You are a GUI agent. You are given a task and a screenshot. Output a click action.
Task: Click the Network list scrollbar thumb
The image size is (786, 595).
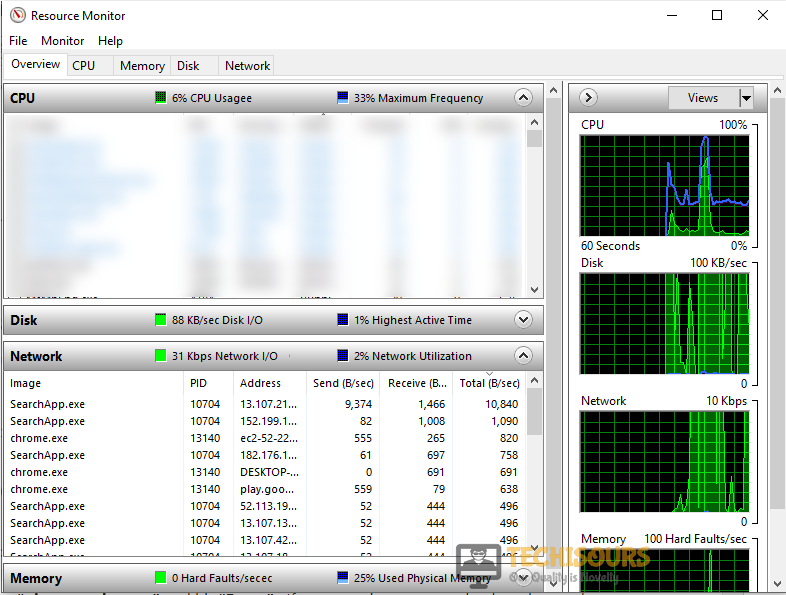534,412
